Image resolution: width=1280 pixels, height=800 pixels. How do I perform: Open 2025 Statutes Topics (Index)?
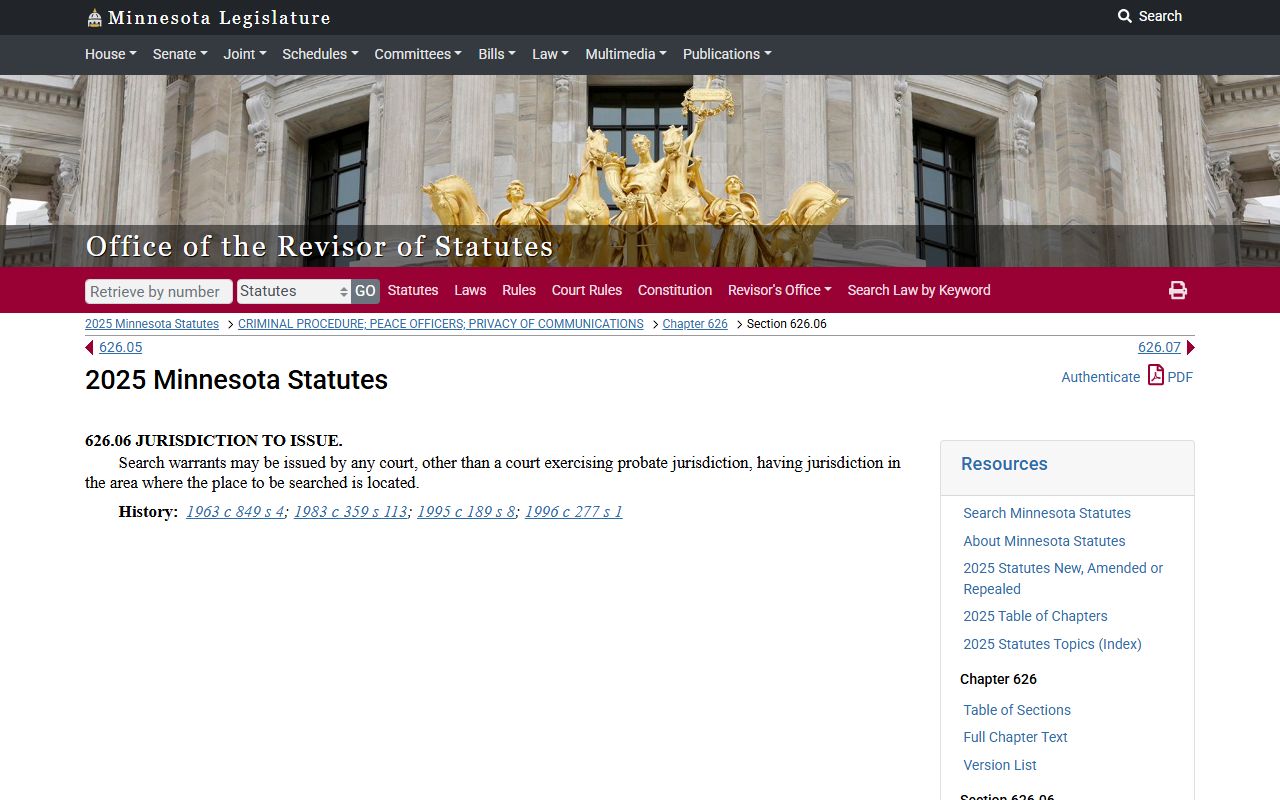pyautogui.click(x=1052, y=644)
